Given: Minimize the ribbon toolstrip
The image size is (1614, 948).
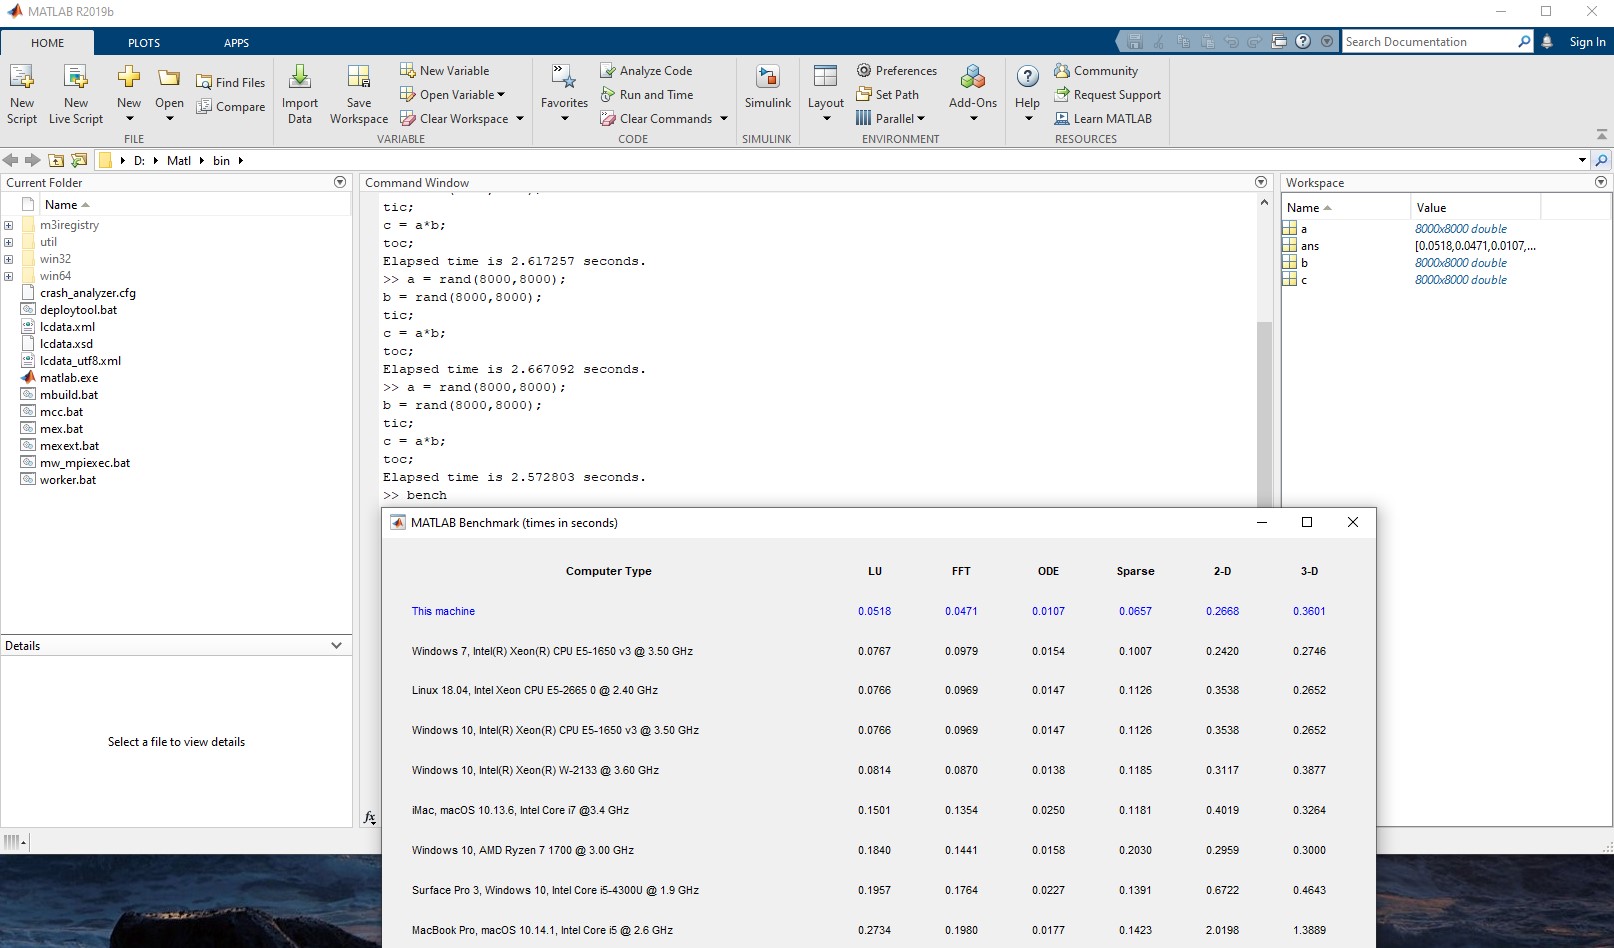Looking at the screenshot, I should click(1601, 134).
